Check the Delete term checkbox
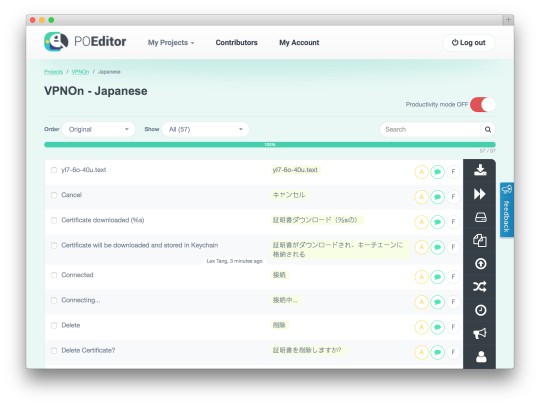This screenshot has height=406, width=540. 54,325
